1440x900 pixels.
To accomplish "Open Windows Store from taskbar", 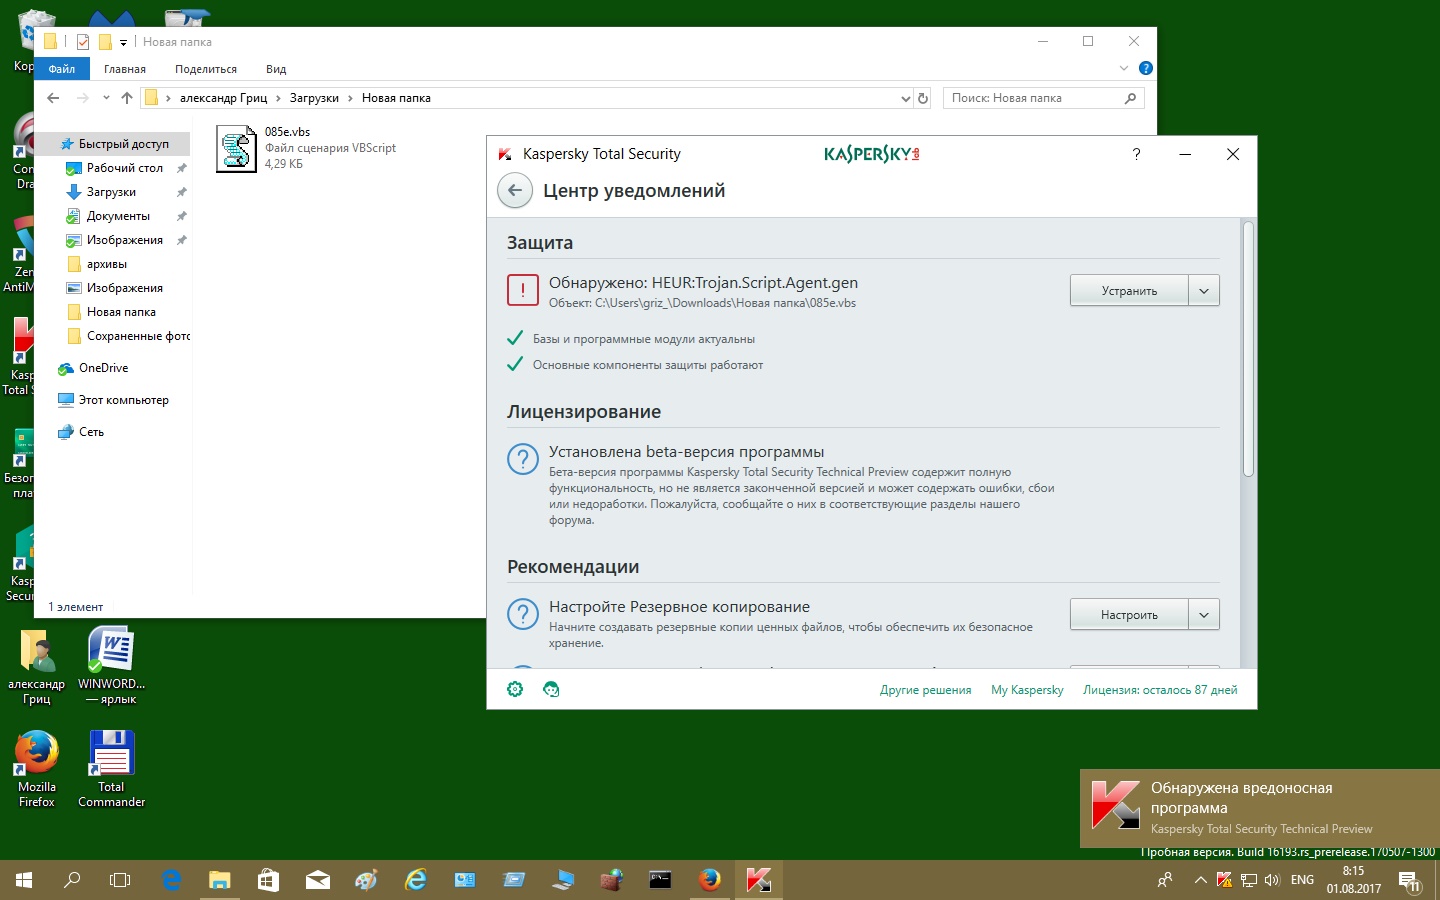I will coord(268,880).
